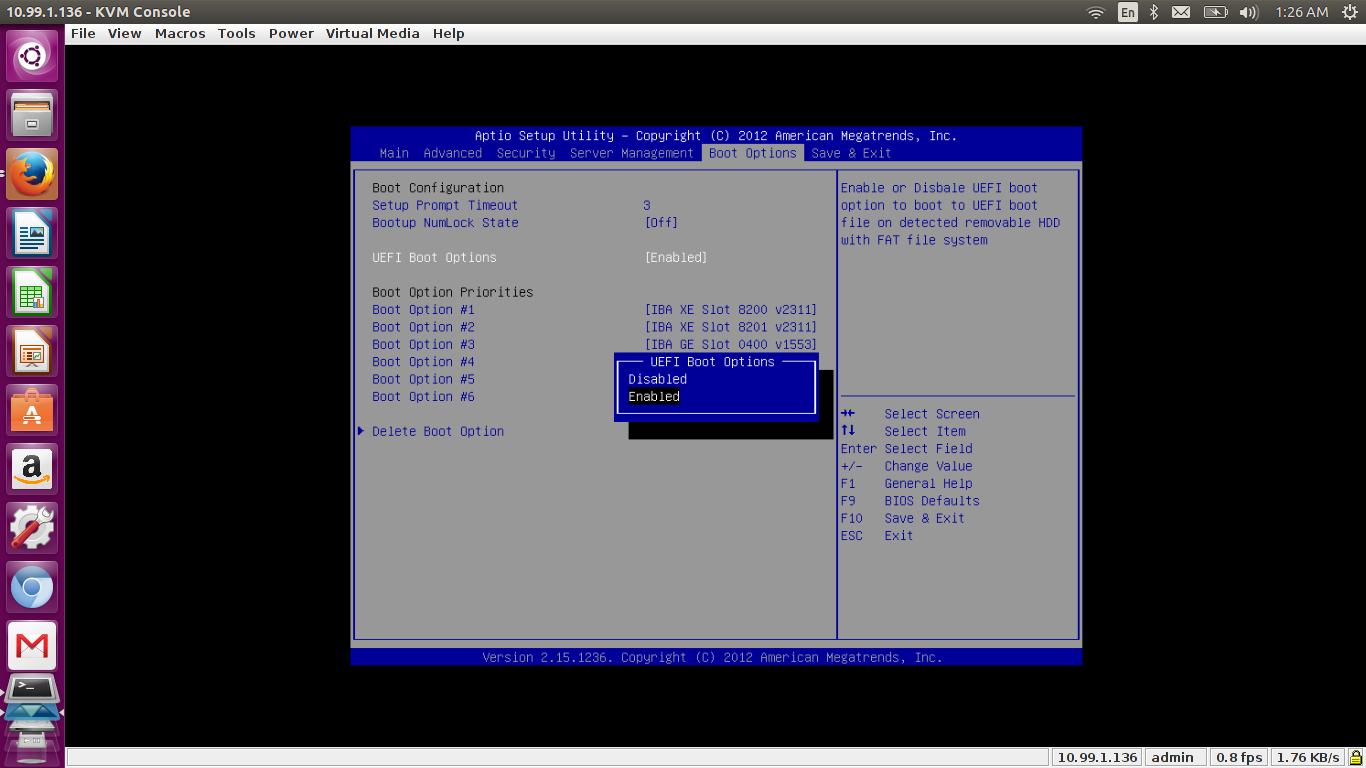Open the mail messaging indicator
The width and height of the screenshot is (1366, 768).
pos(1181,12)
